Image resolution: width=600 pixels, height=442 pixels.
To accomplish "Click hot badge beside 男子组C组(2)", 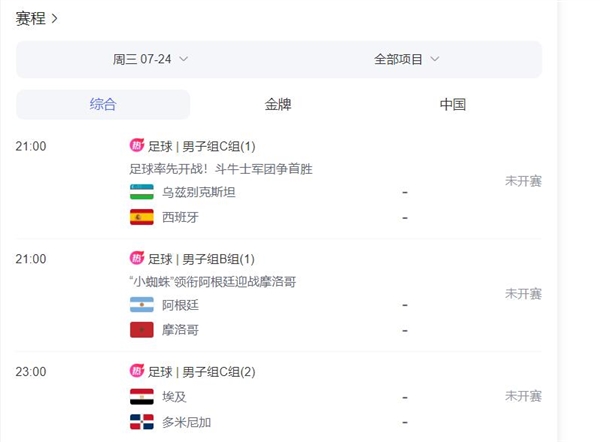I will click(x=137, y=372).
